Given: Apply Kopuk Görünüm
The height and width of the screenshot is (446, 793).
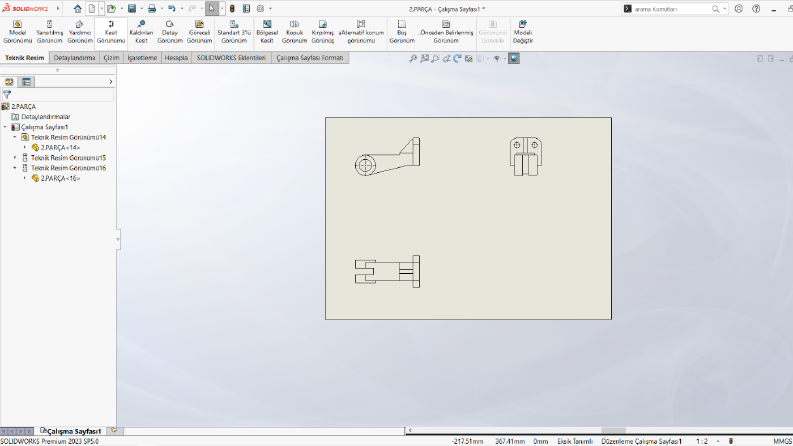Looking at the screenshot, I should (294, 32).
